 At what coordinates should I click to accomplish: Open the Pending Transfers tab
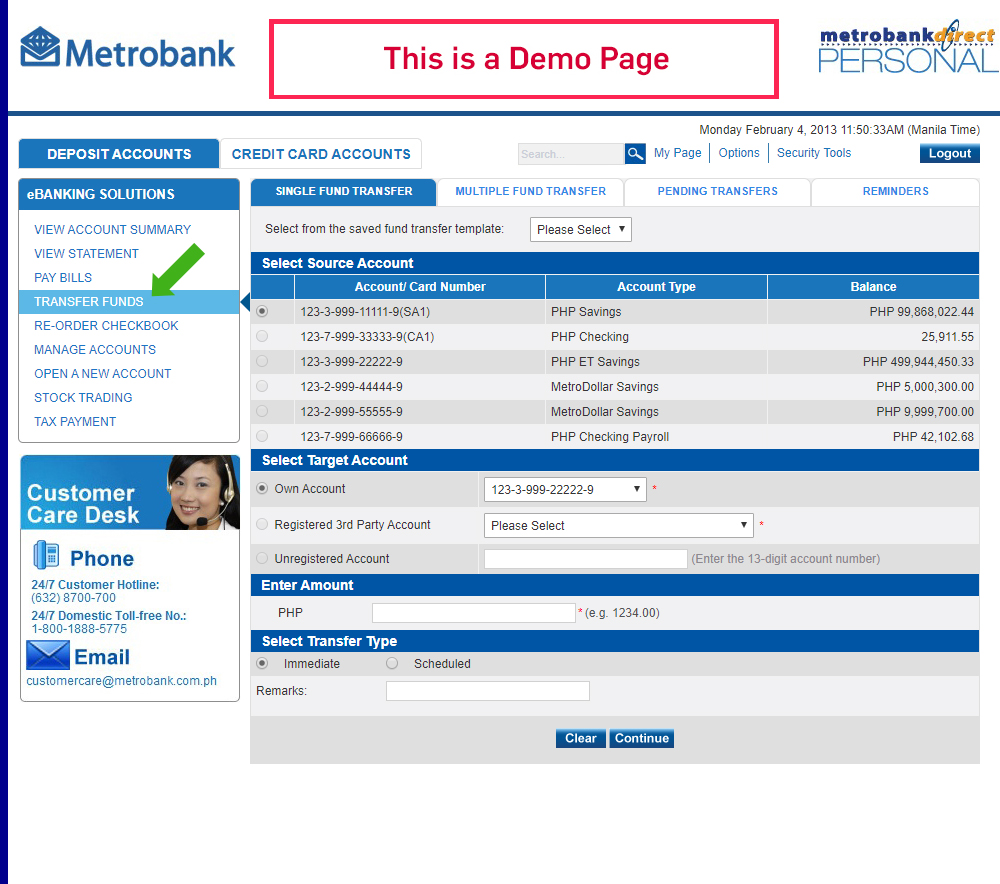click(x=717, y=191)
